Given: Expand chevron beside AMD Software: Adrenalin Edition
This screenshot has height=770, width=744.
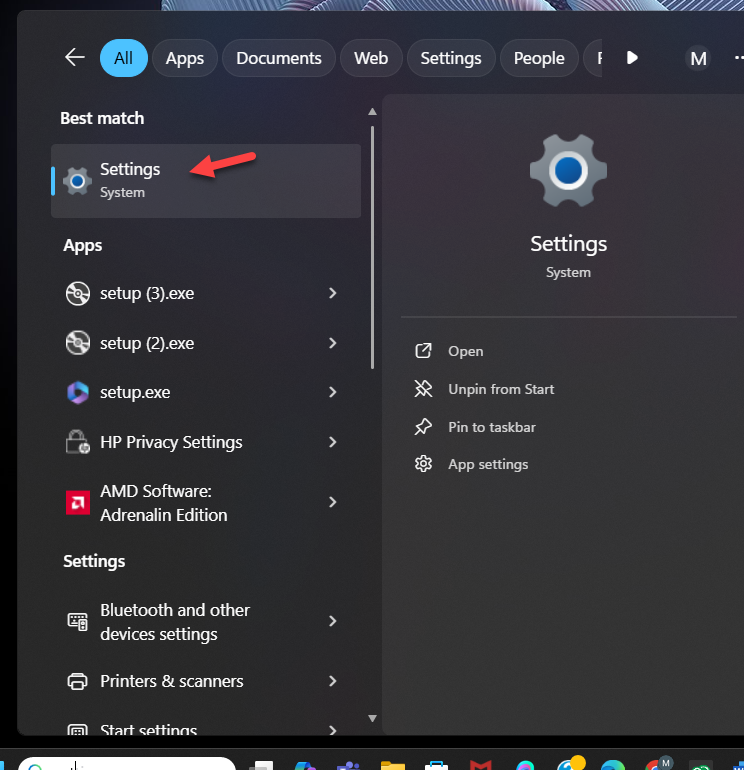Looking at the screenshot, I should pyautogui.click(x=333, y=503).
